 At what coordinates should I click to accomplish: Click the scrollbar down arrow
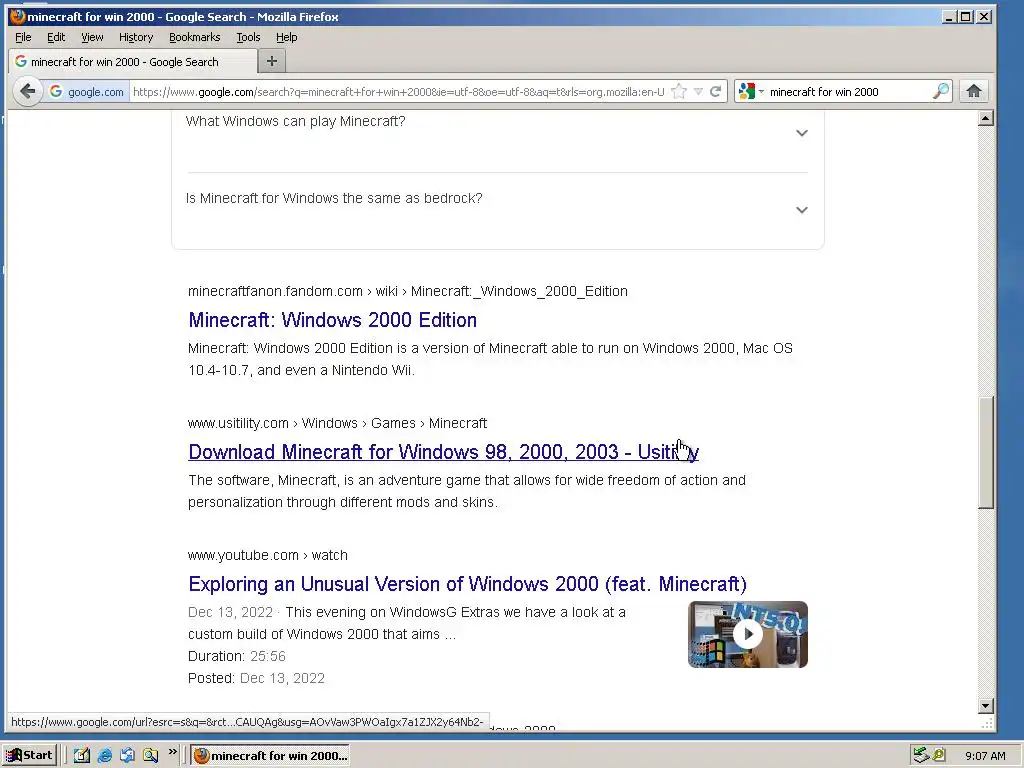coord(986,705)
